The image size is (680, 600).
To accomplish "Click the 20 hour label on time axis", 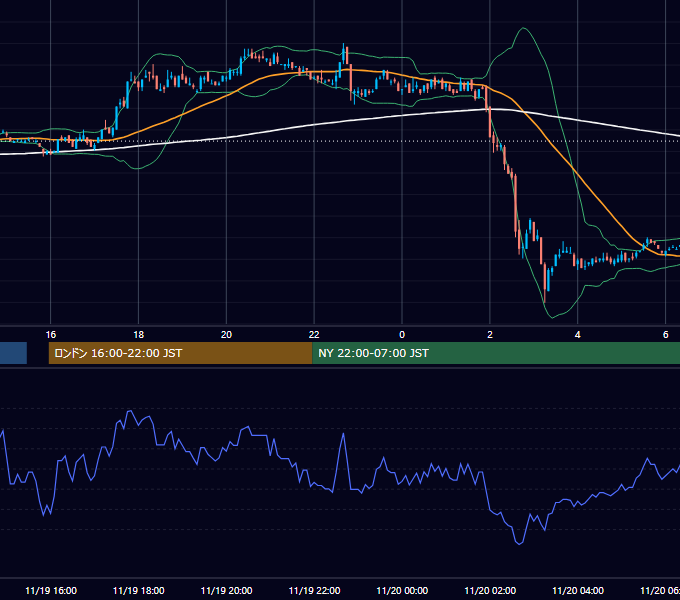I will tap(226, 335).
